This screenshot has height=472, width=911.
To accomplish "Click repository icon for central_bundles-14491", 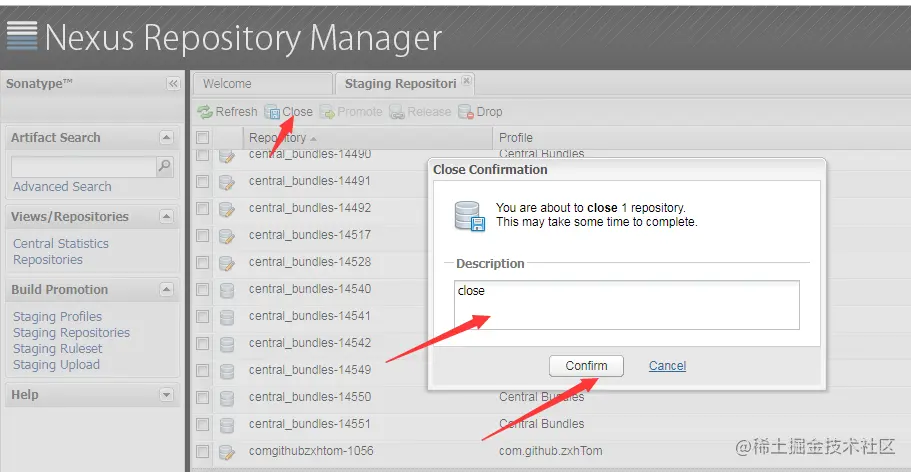I will (x=227, y=182).
